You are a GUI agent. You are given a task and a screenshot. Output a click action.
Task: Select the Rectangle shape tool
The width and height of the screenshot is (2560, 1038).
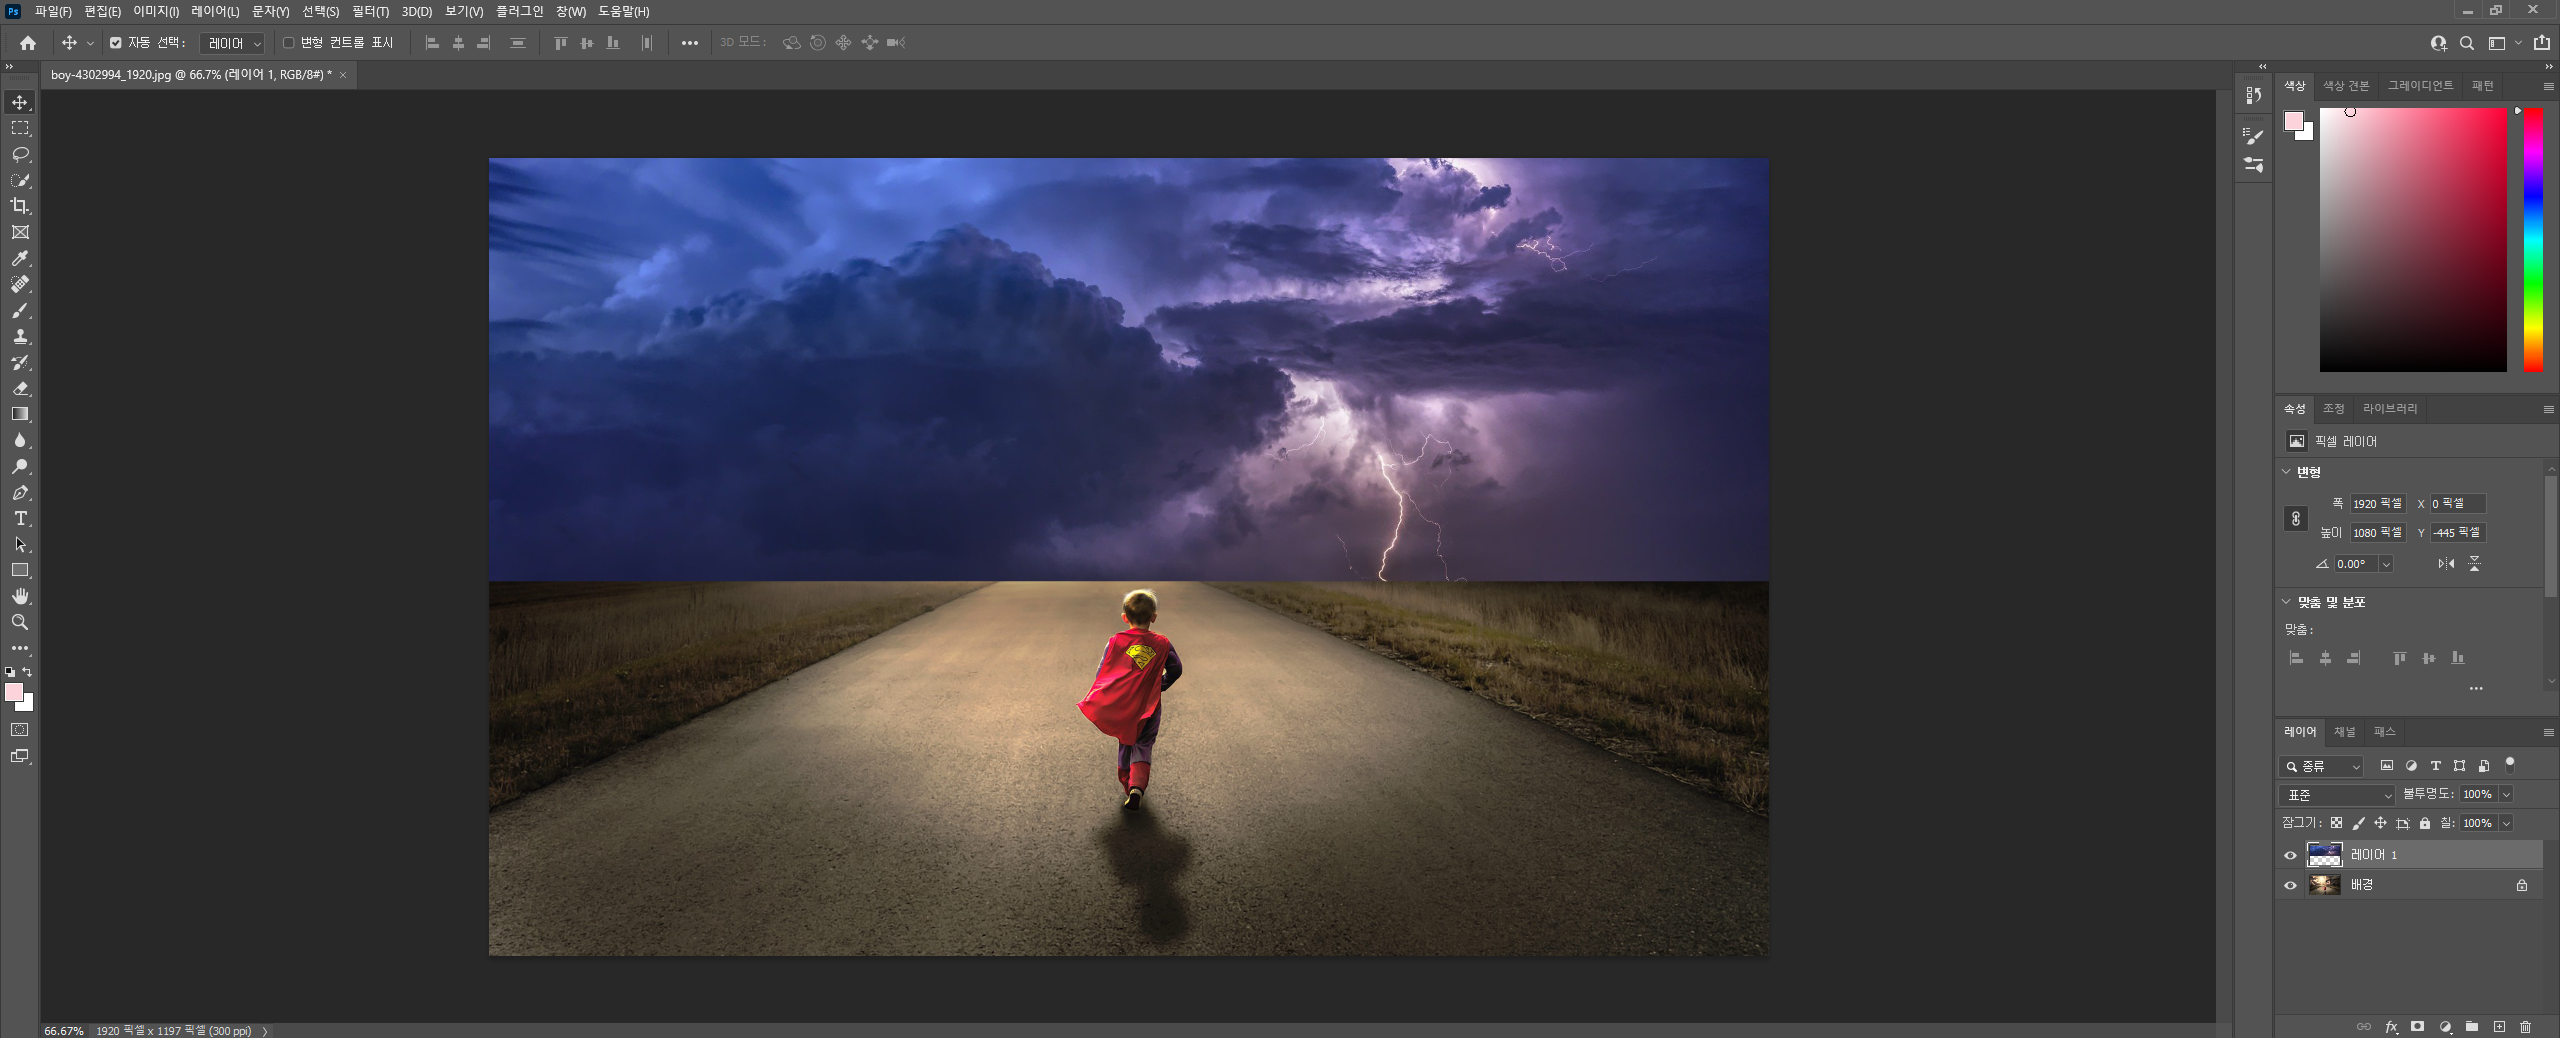coord(20,570)
